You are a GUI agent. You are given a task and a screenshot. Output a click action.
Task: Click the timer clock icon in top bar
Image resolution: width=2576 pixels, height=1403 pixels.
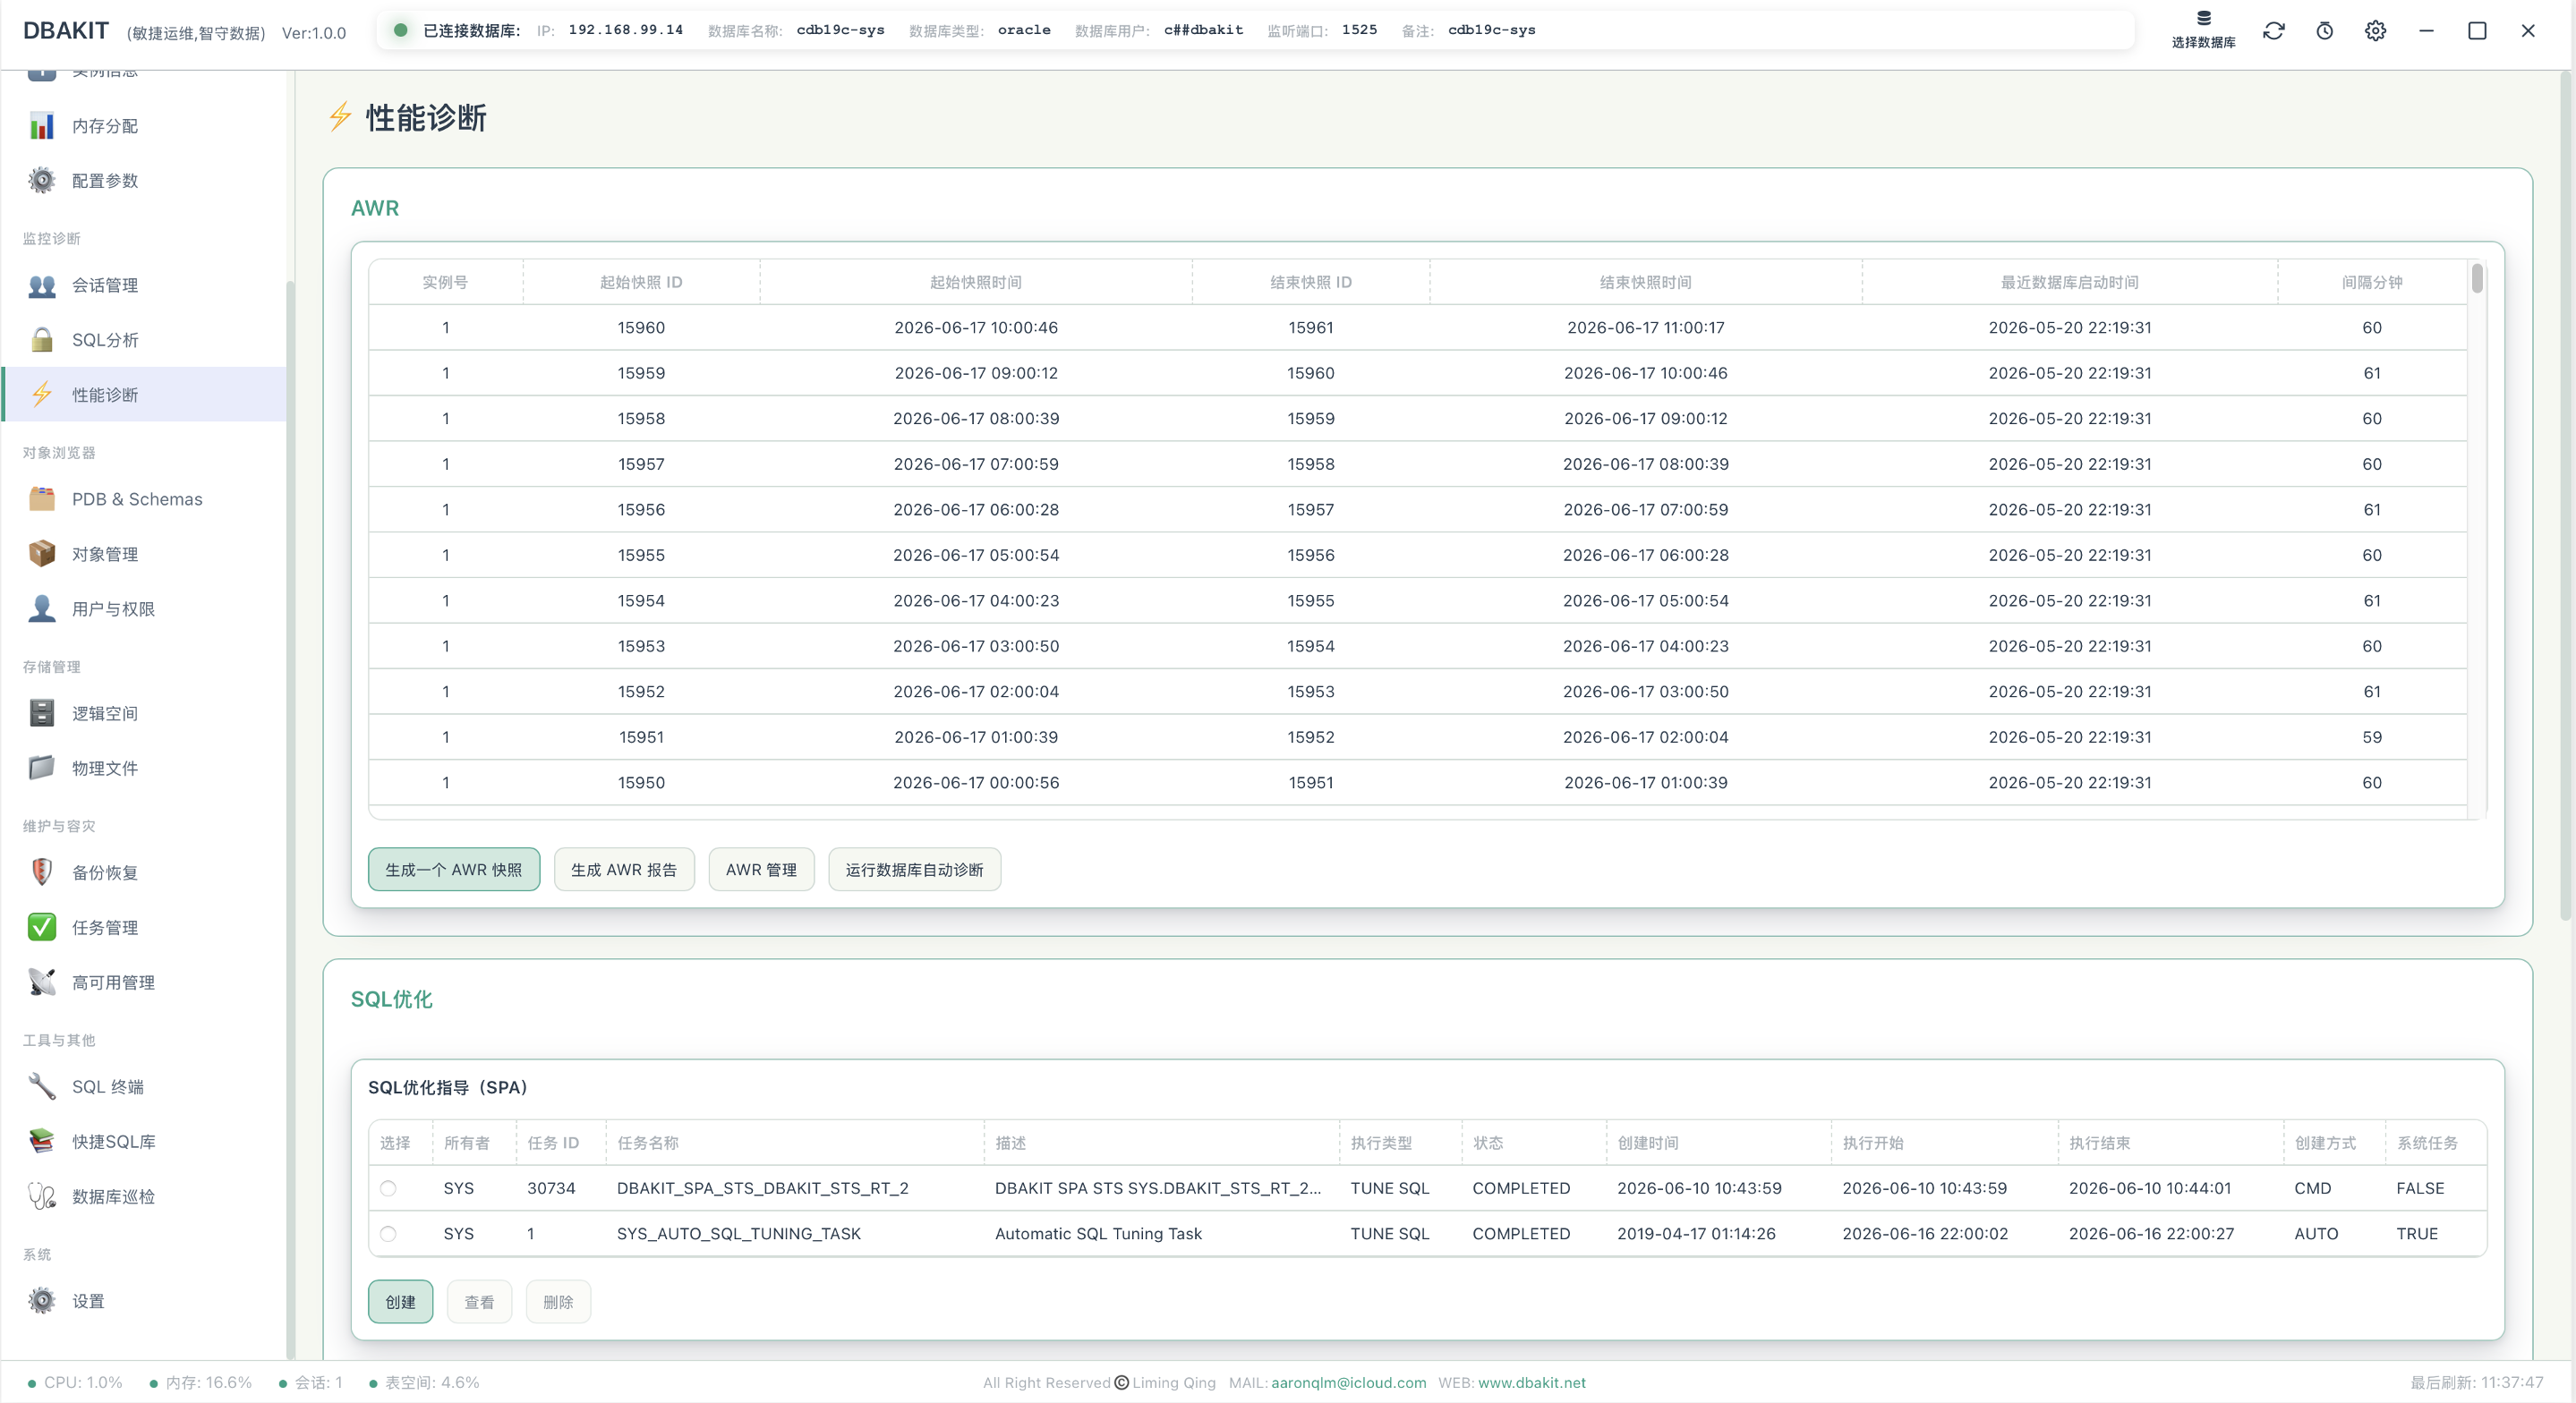pos(2325,31)
